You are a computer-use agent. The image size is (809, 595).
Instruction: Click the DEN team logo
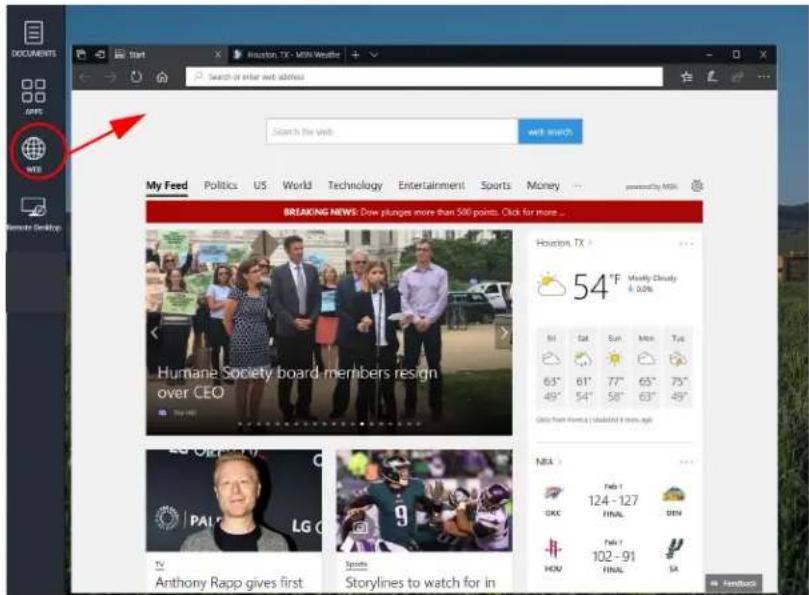(x=673, y=494)
